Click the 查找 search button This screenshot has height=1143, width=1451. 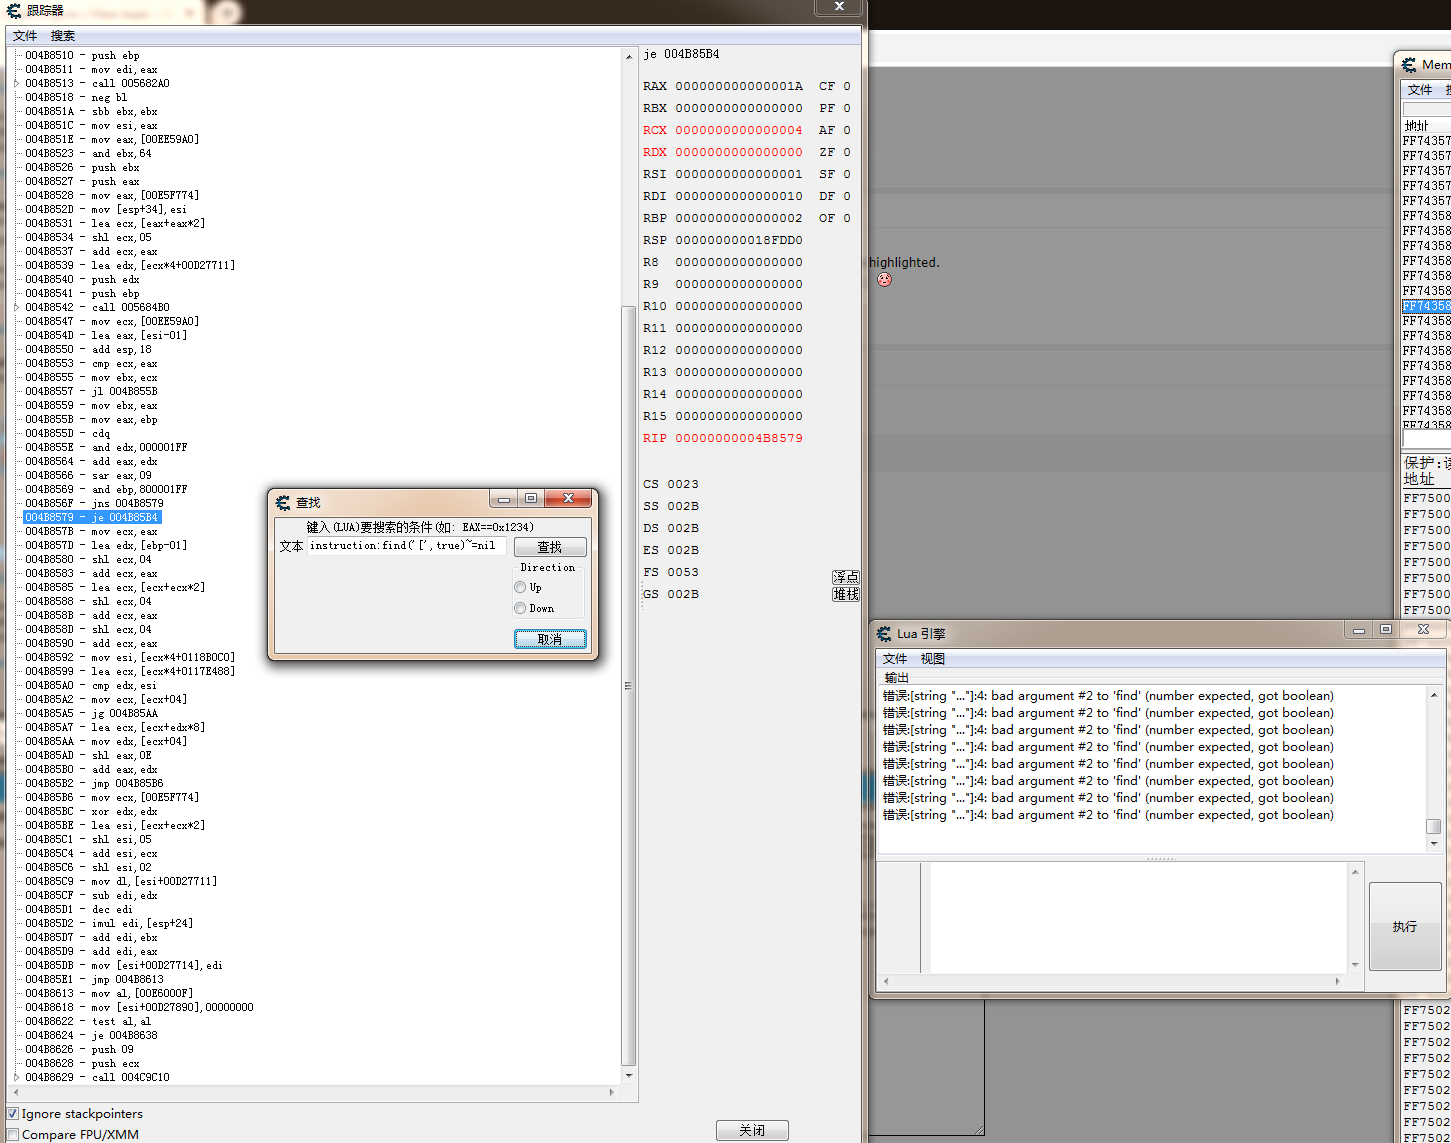550,547
